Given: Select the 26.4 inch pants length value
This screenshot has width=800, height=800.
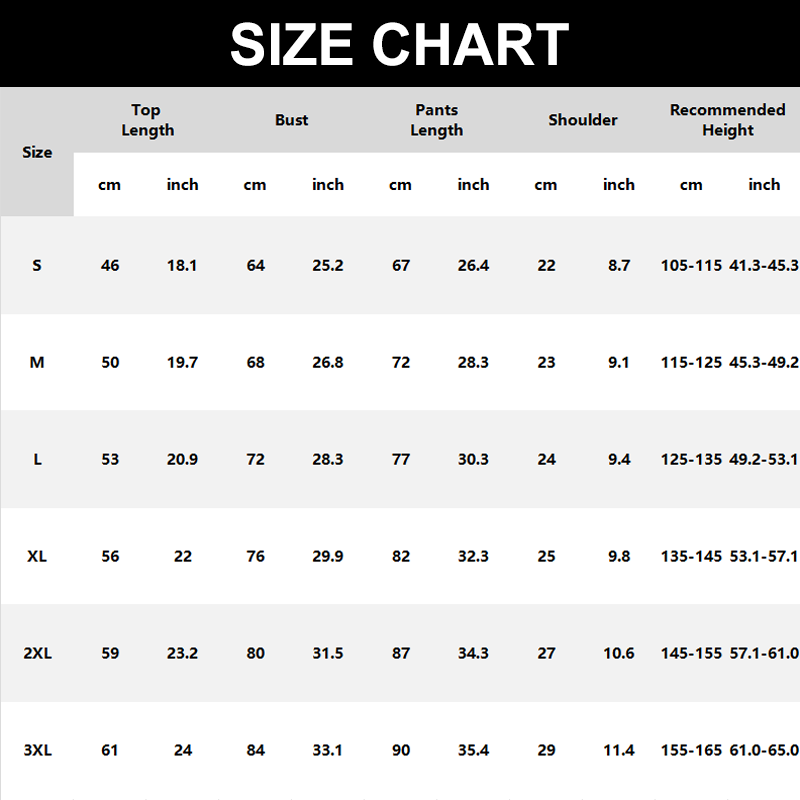Looking at the screenshot, I should (x=473, y=266).
